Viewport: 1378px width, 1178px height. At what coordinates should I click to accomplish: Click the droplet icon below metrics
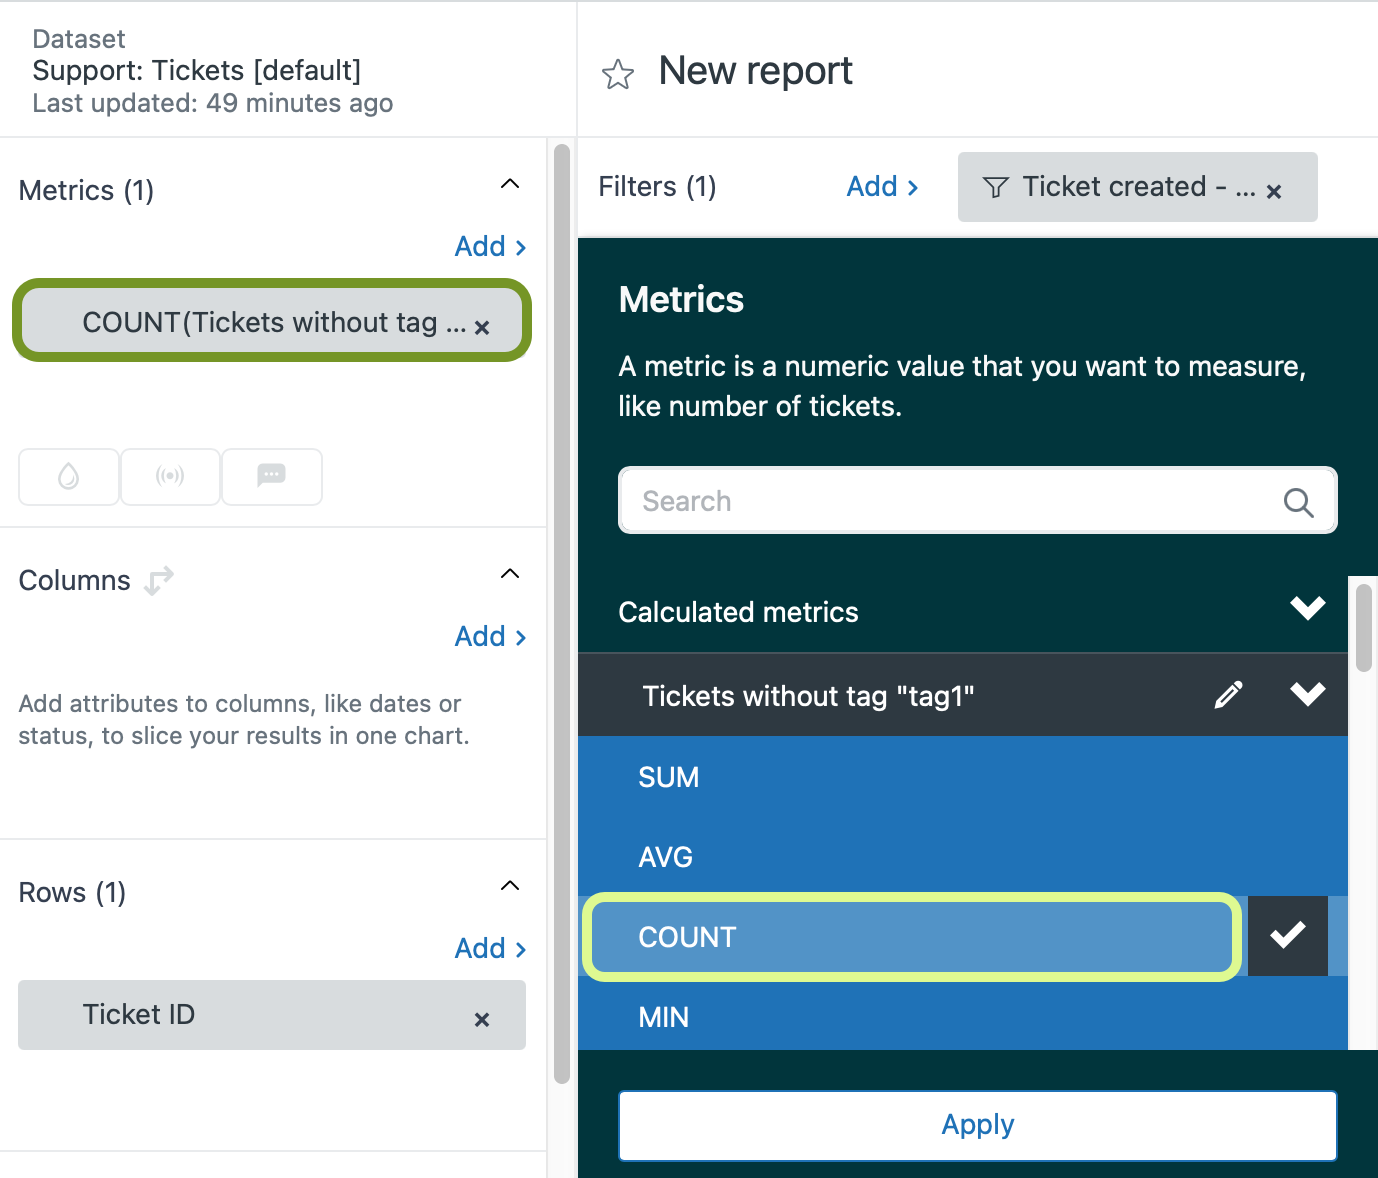coord(69,476)
